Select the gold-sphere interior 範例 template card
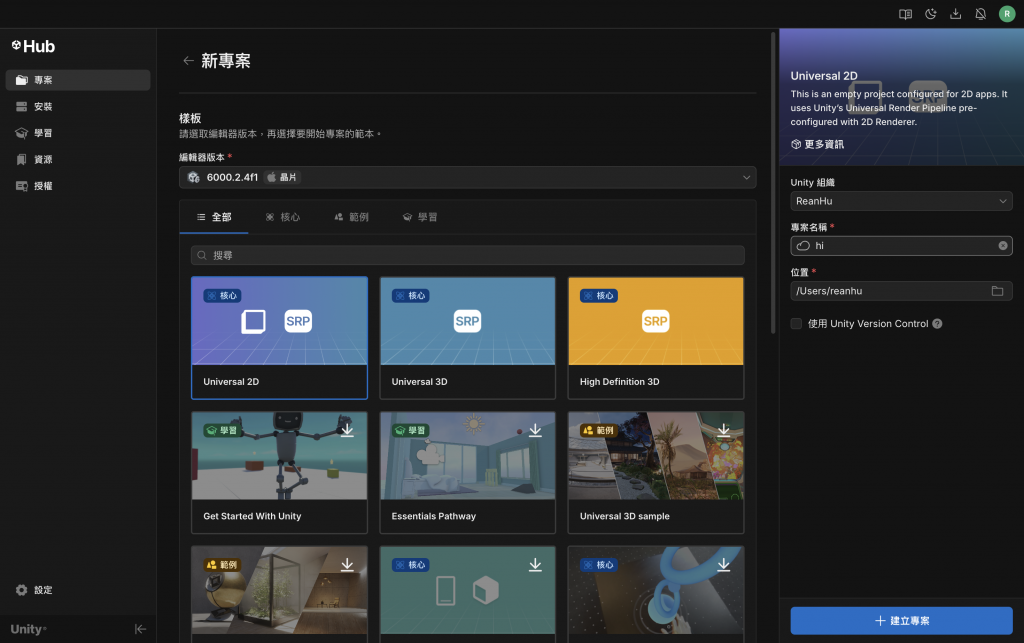The image size is (1024, 643). [x=280, y=594]
